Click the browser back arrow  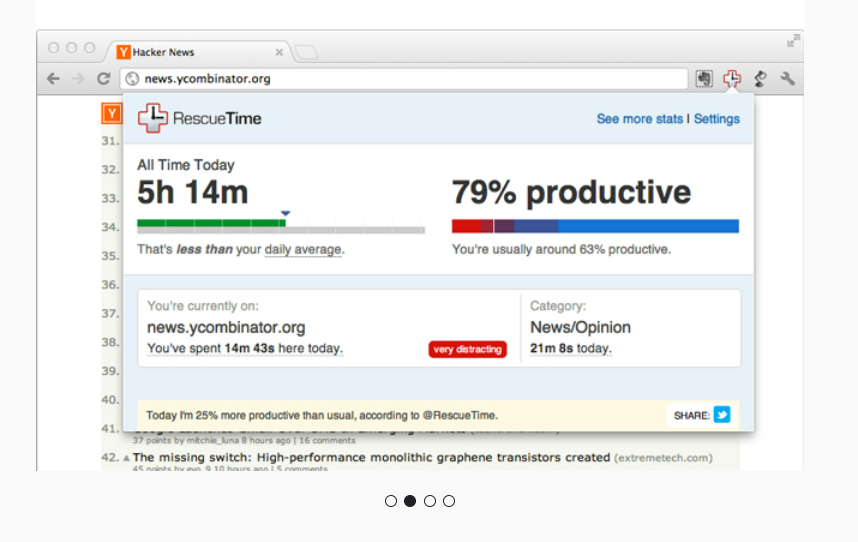click(x=53, y=79)
